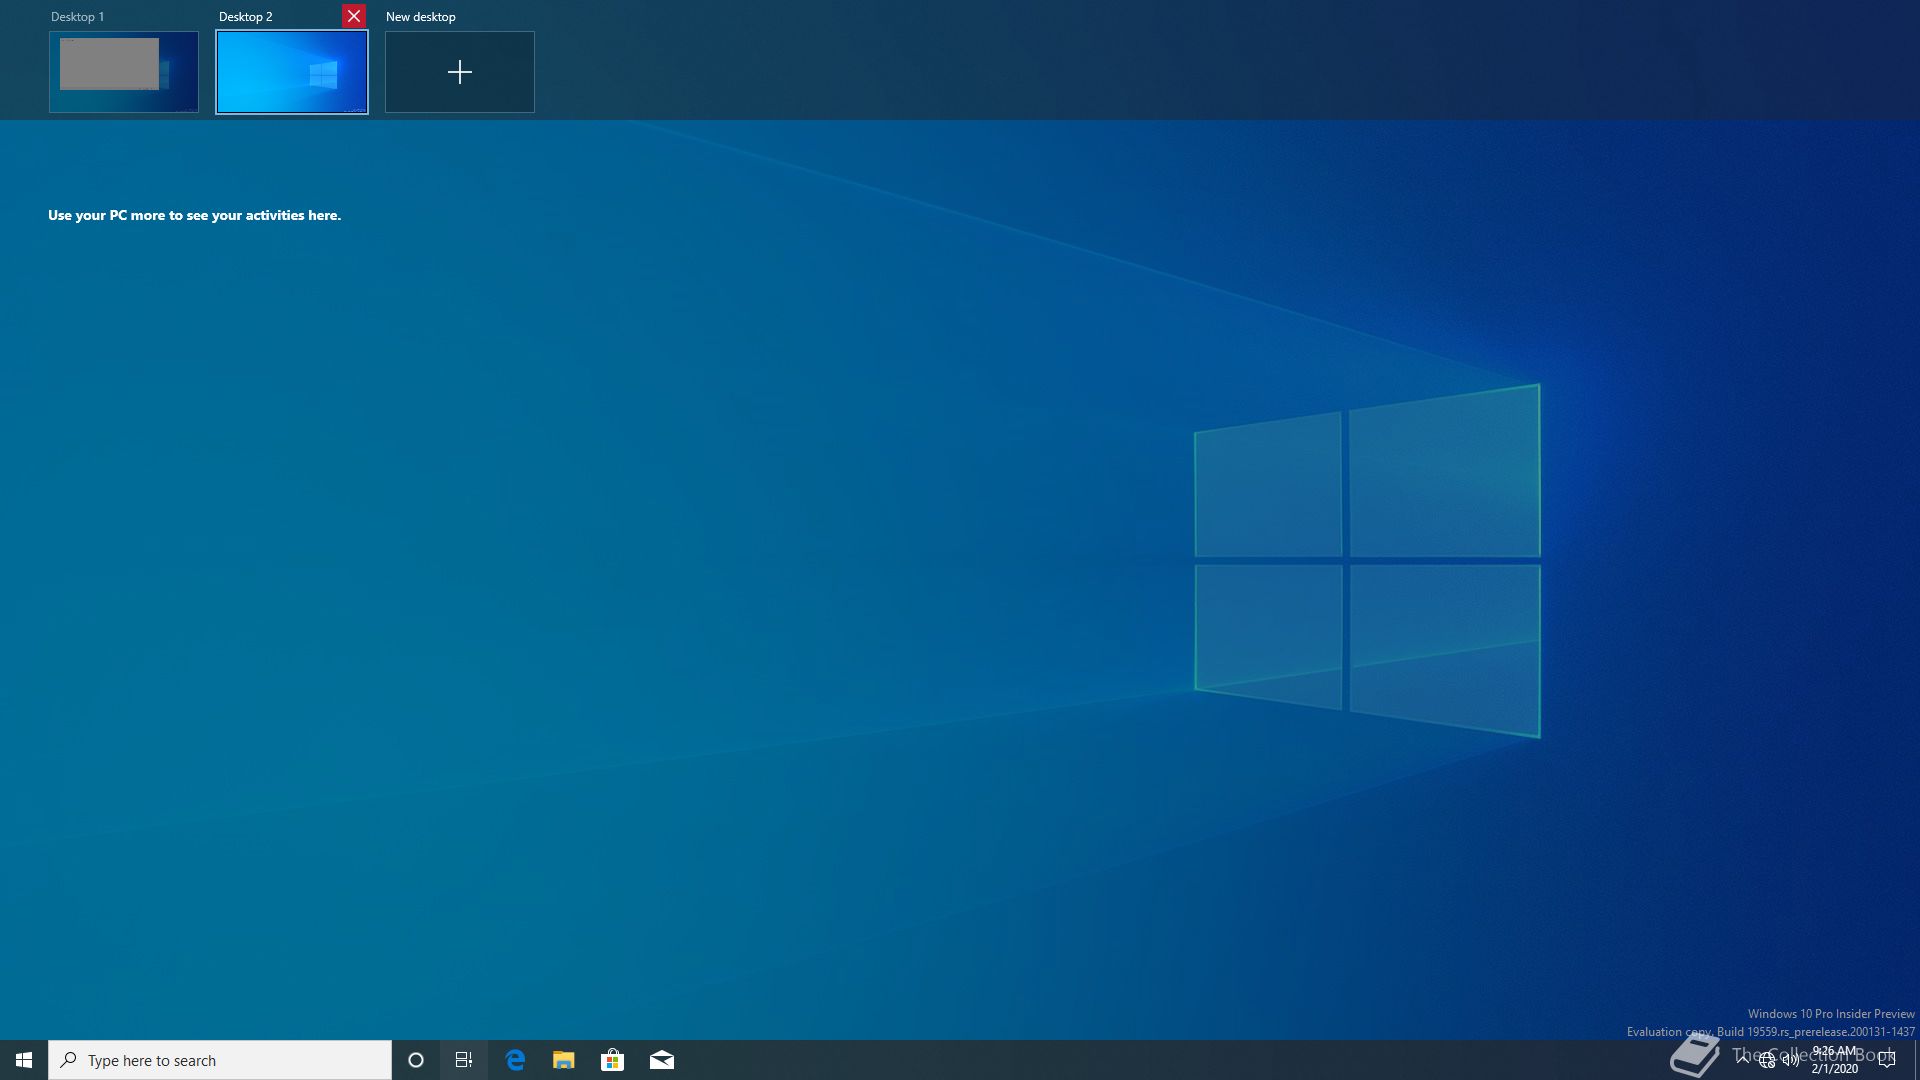1920x1080 pixels.
Task: Toggle the Task View taskbar button
Action: pos(464,1060)
